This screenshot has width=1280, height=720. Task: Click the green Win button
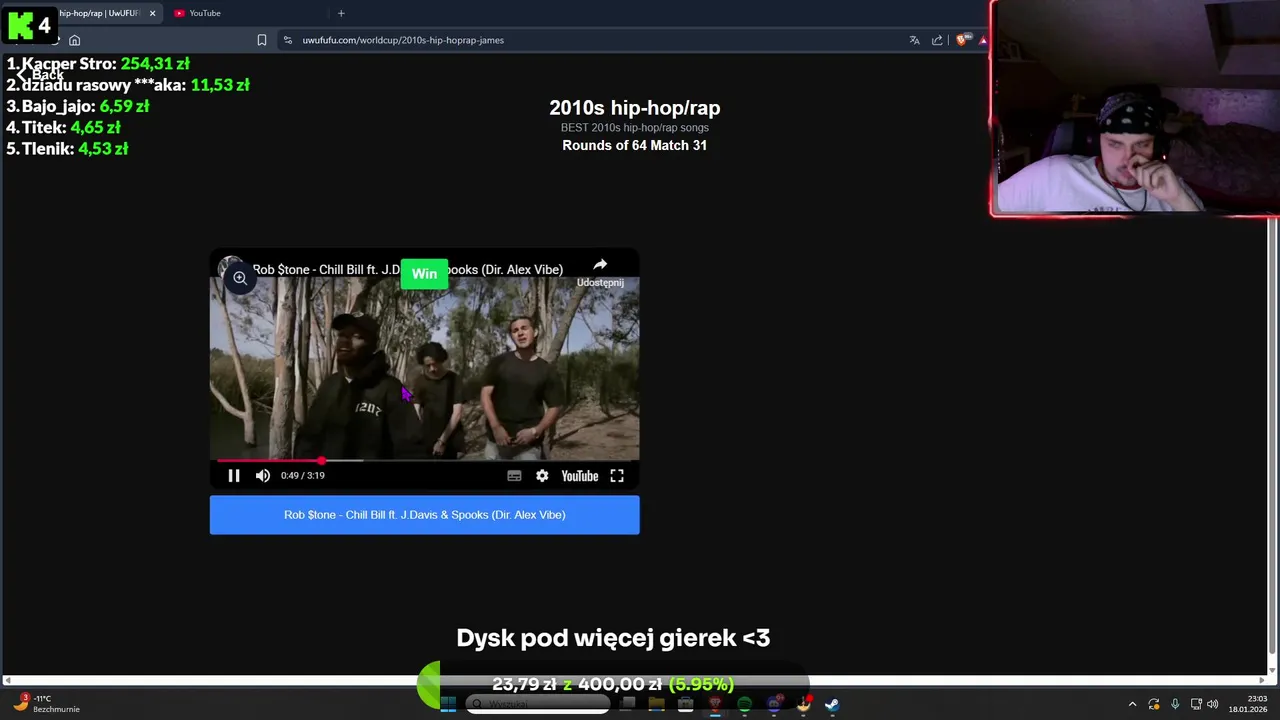(x=424, y=274)
